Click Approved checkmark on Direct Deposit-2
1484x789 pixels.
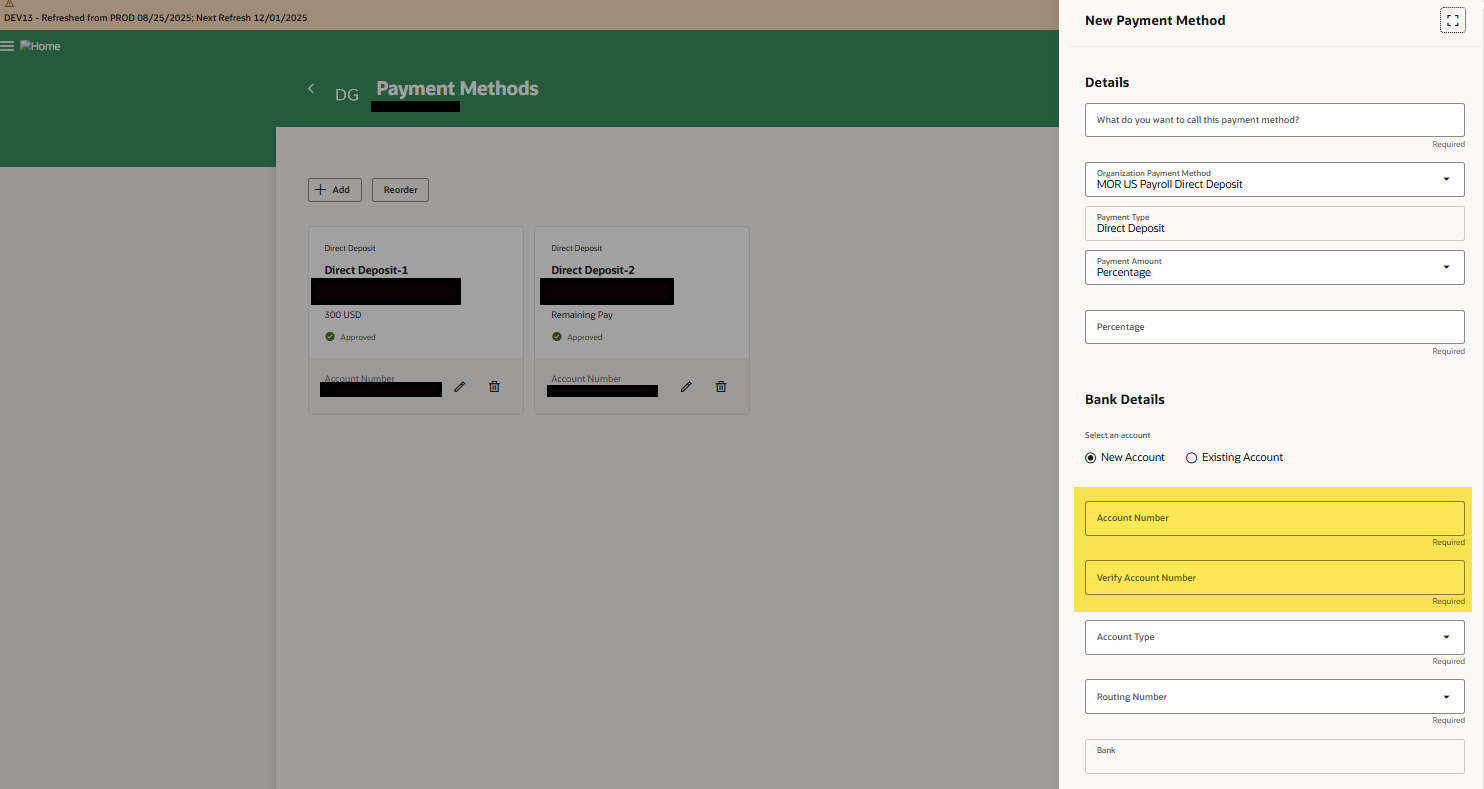pyautogui.click(x=557, y=337)
